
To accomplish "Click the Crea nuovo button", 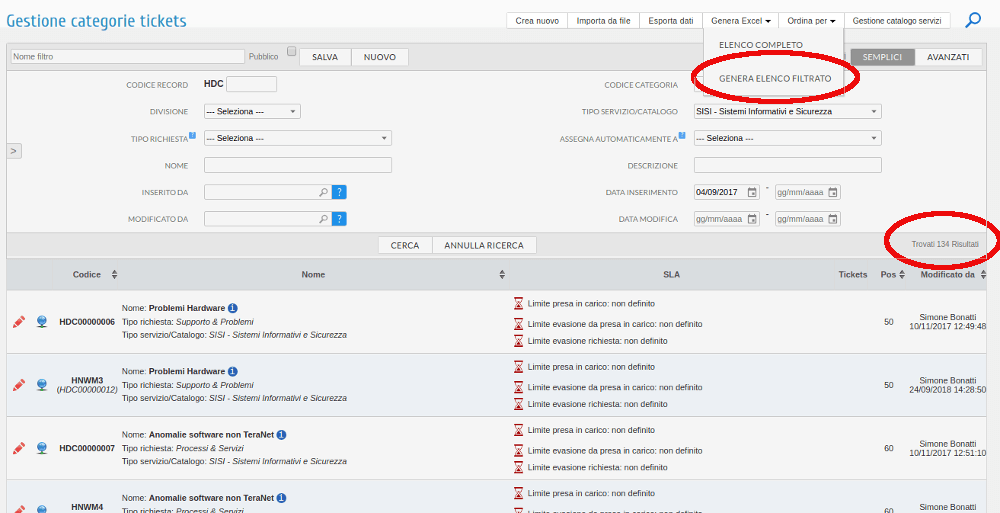I will tap(537, 20).
